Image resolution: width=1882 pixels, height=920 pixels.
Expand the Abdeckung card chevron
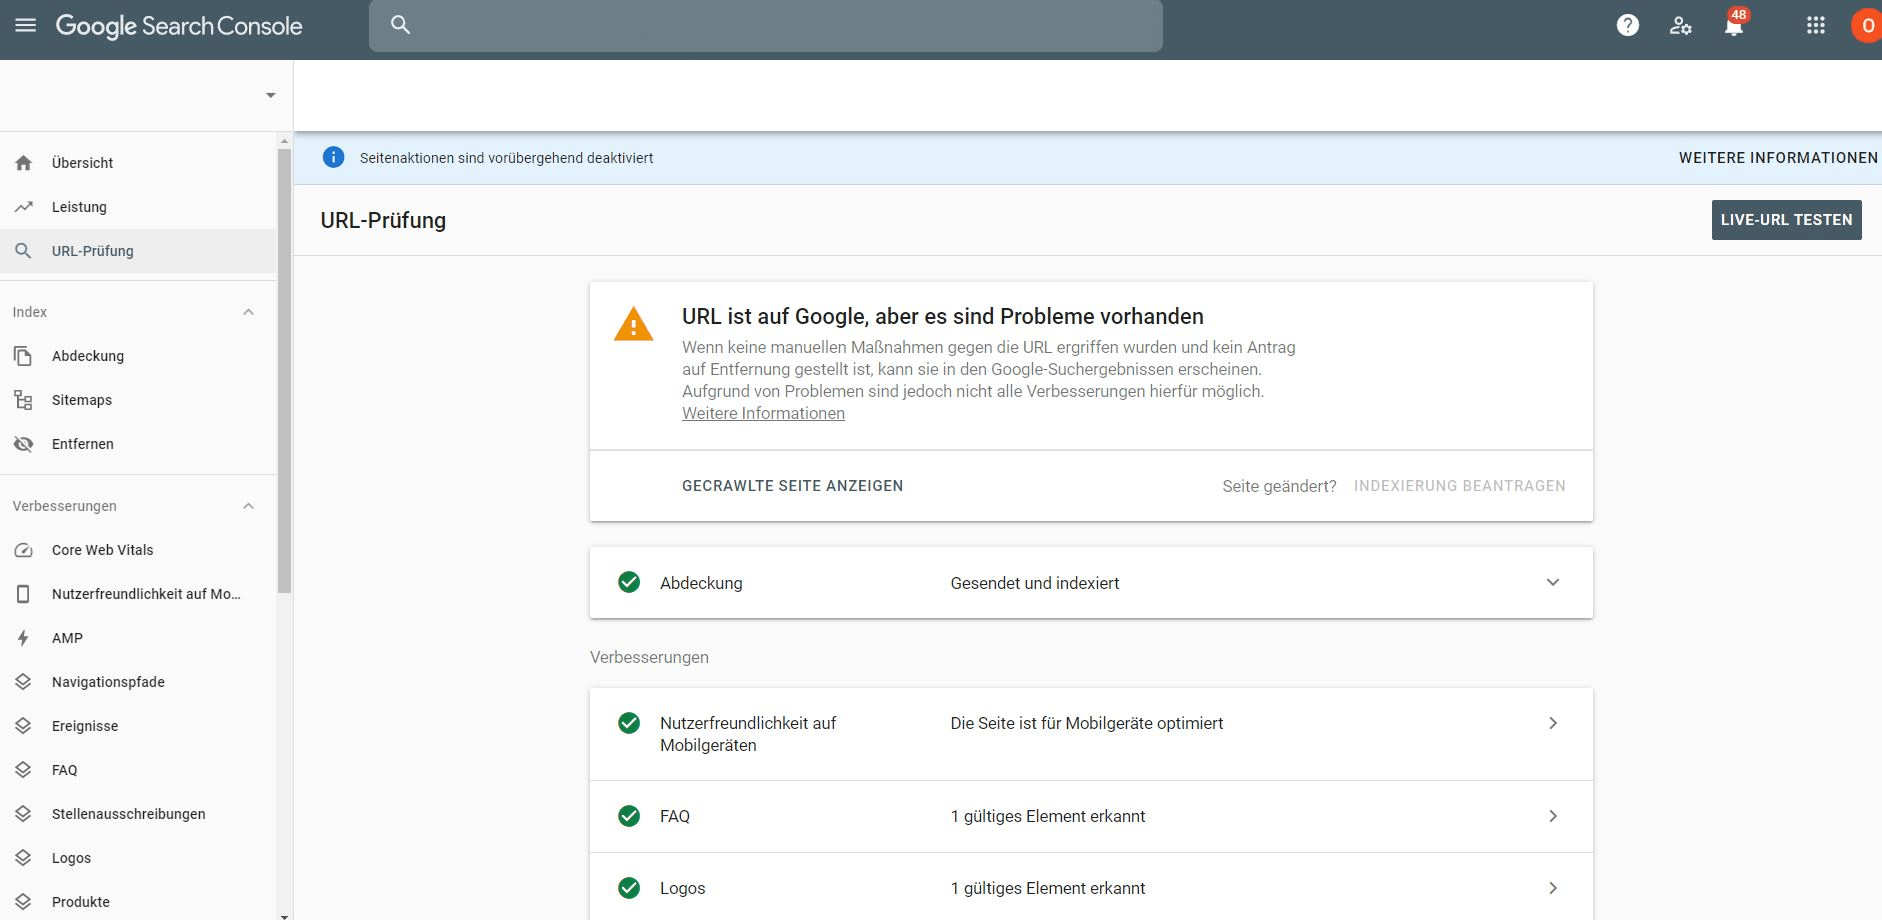pyautogui.click(x=1553, y=582)
